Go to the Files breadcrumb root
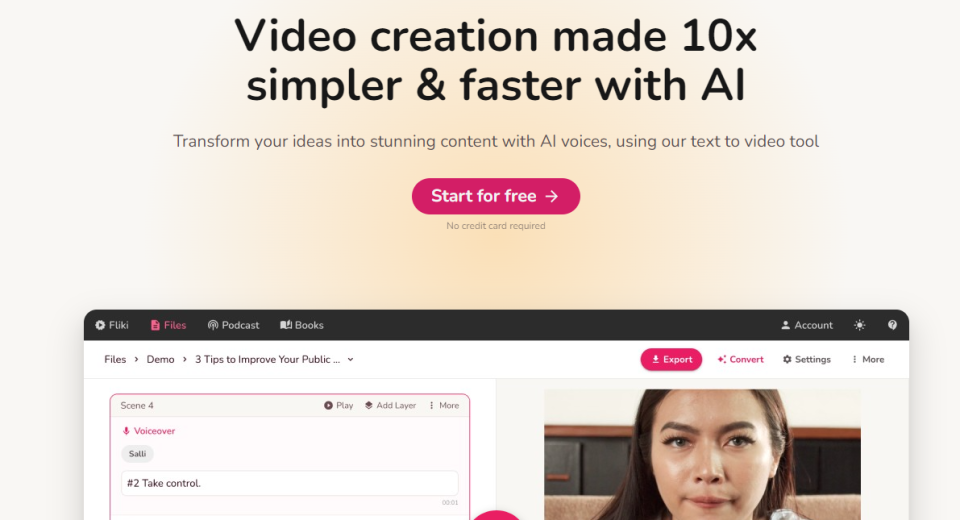 115,360
